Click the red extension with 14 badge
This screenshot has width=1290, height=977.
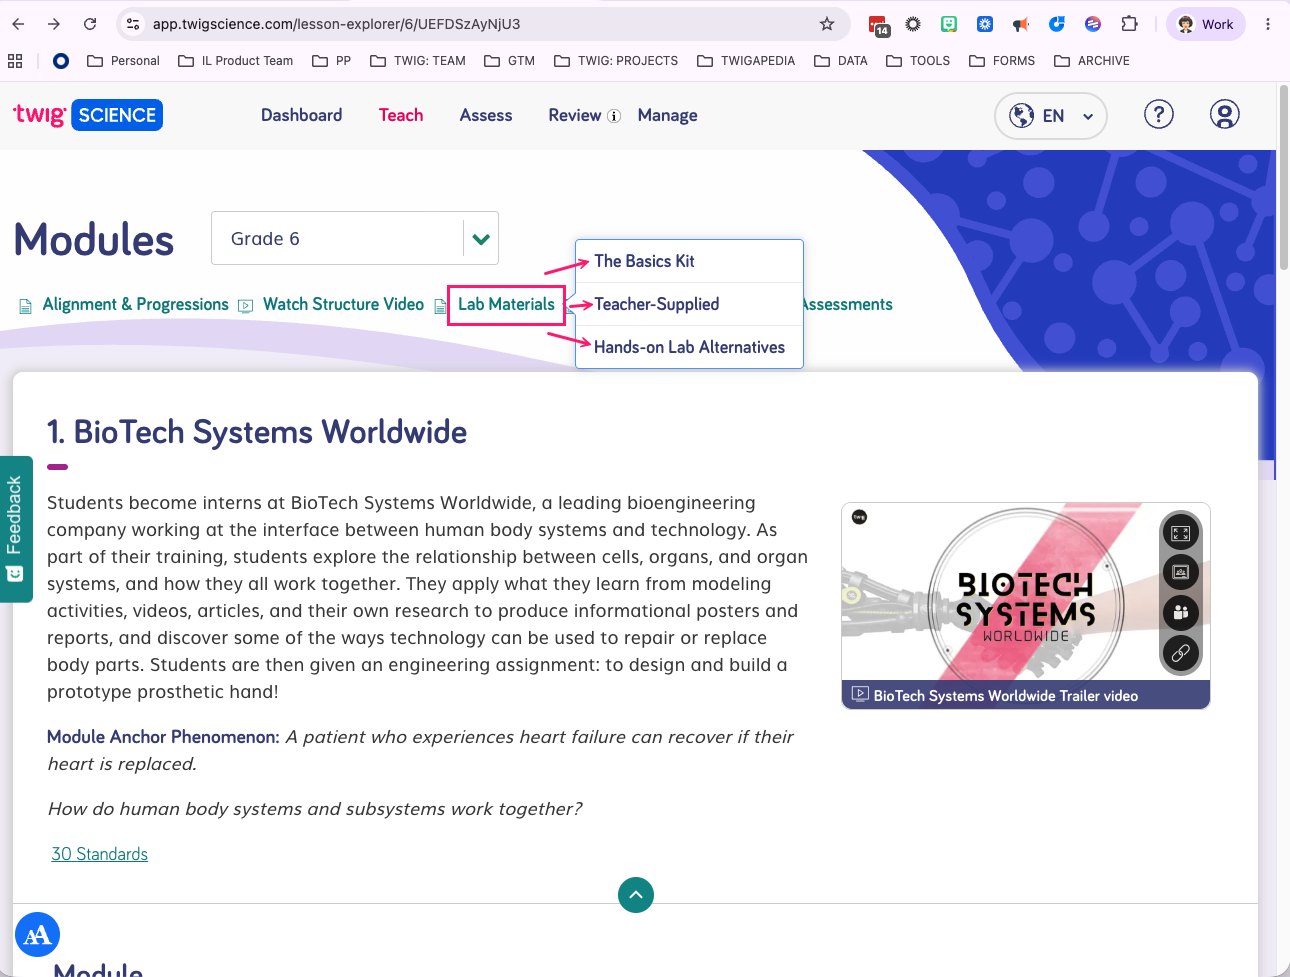point(878,25)
